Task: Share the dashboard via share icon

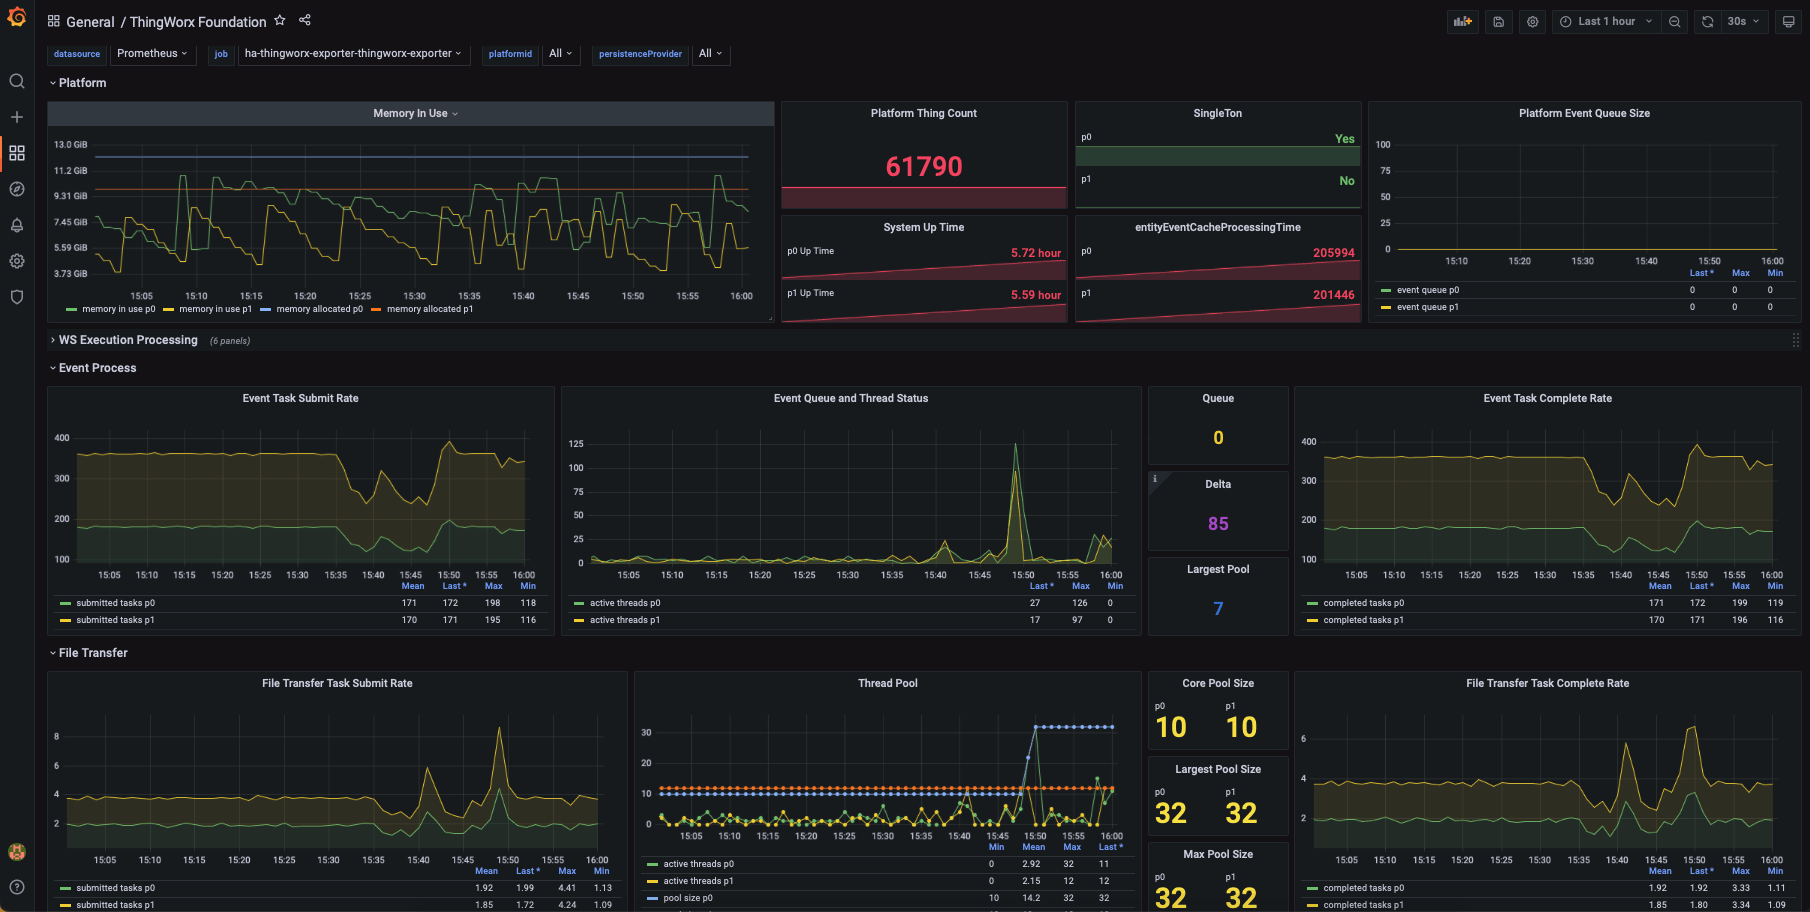Action: [x=305, y=21]
